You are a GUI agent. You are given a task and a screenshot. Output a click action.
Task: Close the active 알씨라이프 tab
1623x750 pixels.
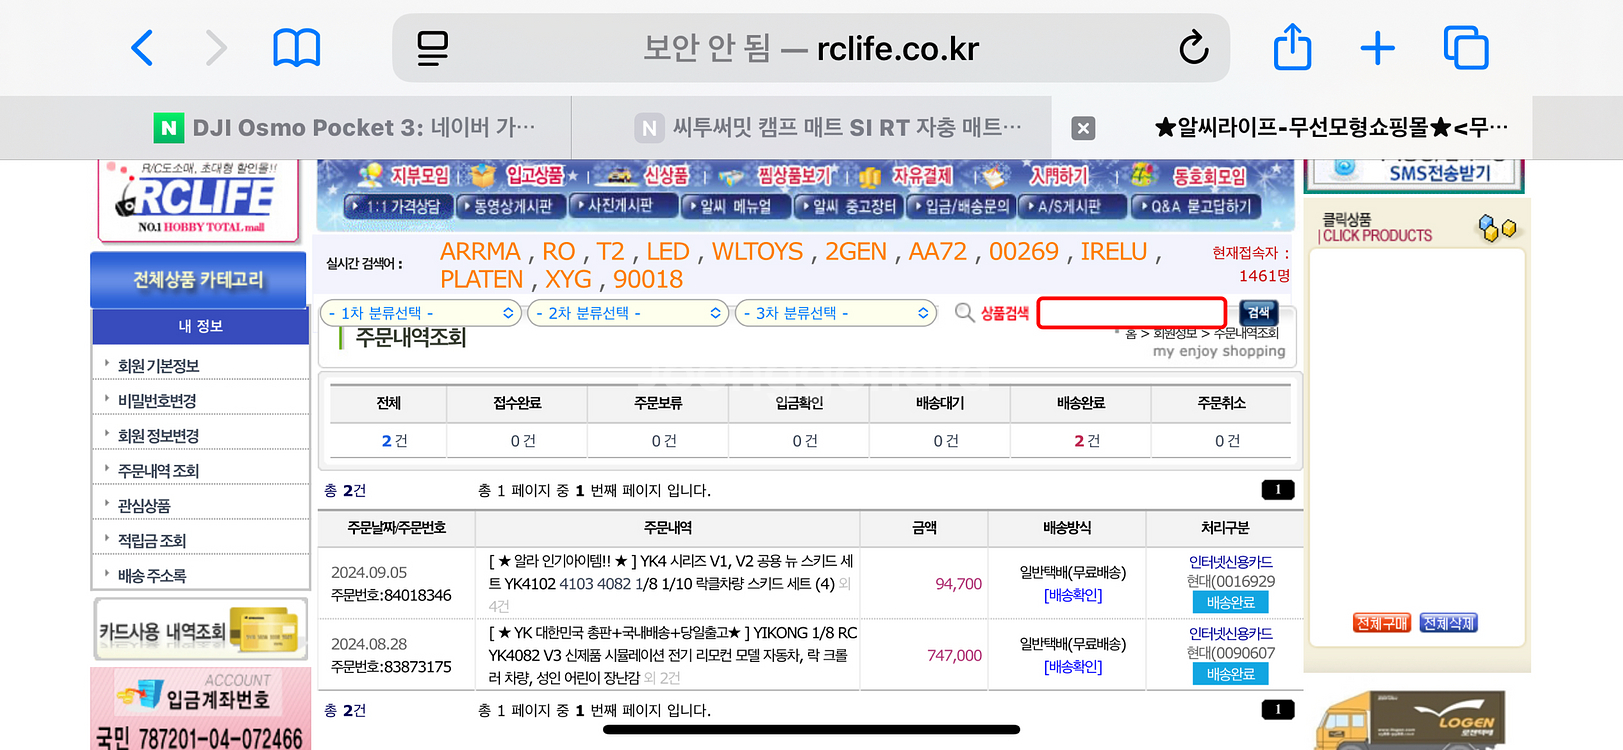click(x=1083, y=128)
